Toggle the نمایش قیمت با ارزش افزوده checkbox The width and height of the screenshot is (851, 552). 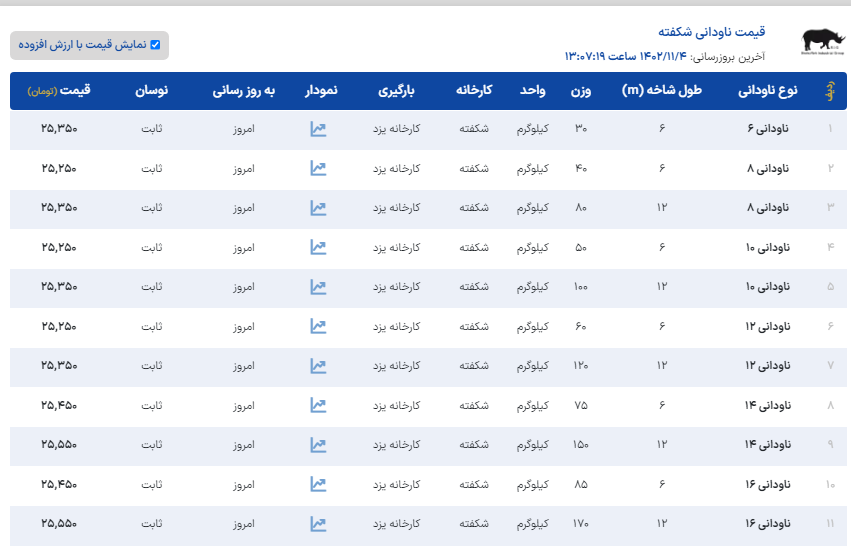coord(155,45)
